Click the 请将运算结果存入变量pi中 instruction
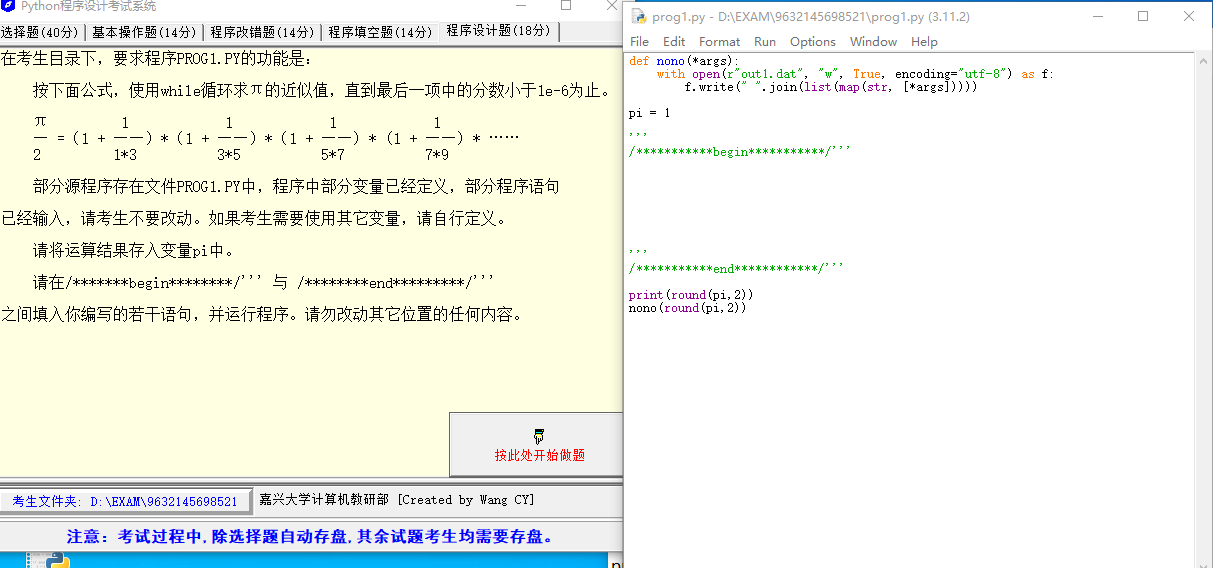This screenshot has height=568, width=1213. click(133, 251)
